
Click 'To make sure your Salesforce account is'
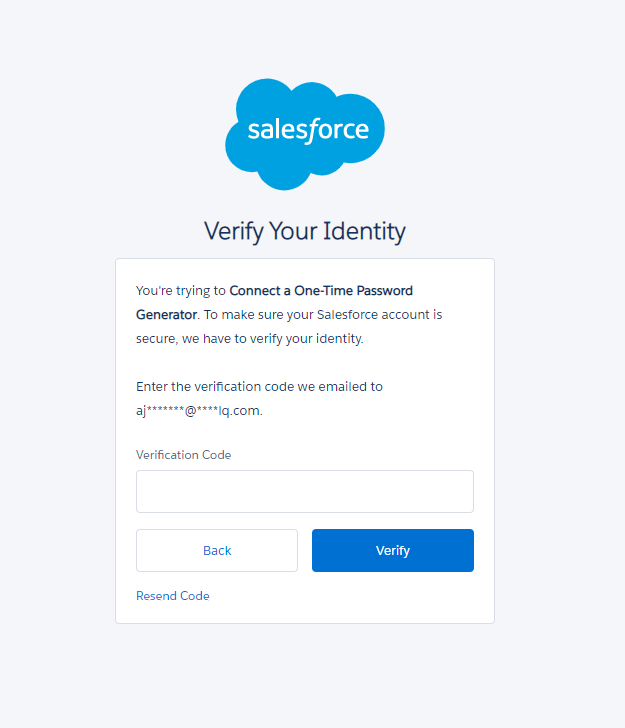tap(323, 314)
